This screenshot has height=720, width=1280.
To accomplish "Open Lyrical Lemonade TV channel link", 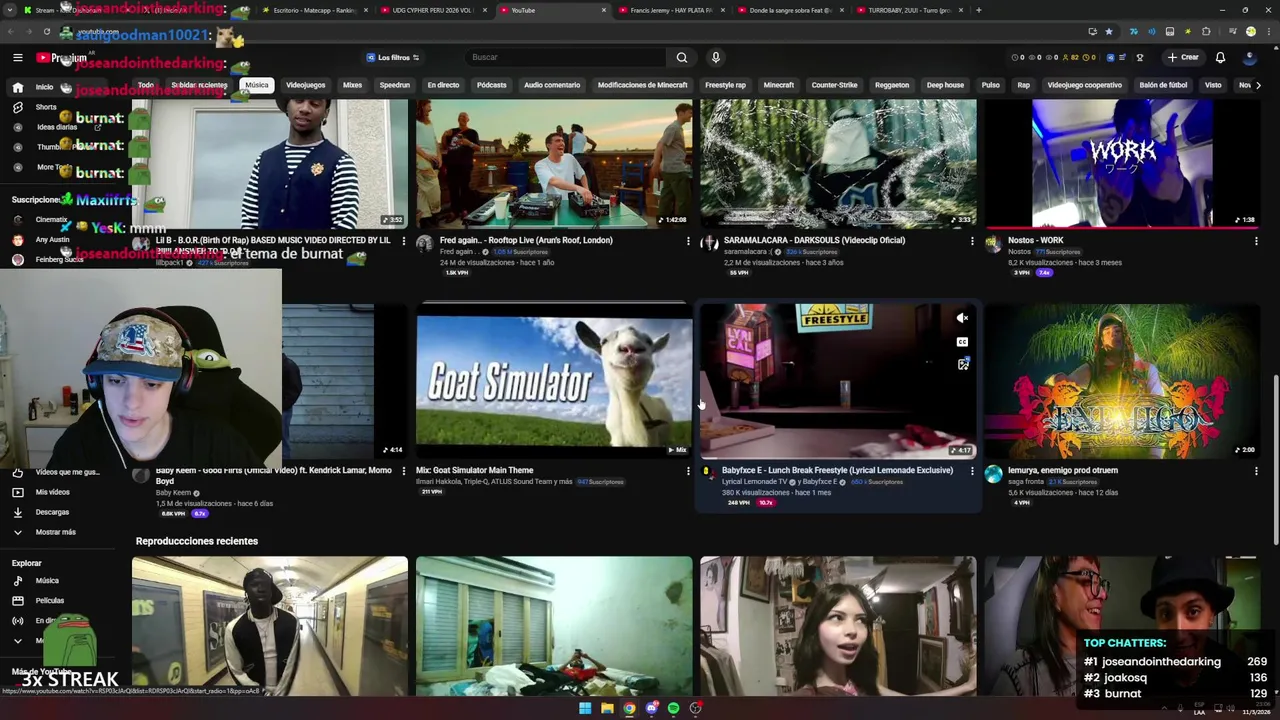I will pyautogui.click(x=754, y=482).
